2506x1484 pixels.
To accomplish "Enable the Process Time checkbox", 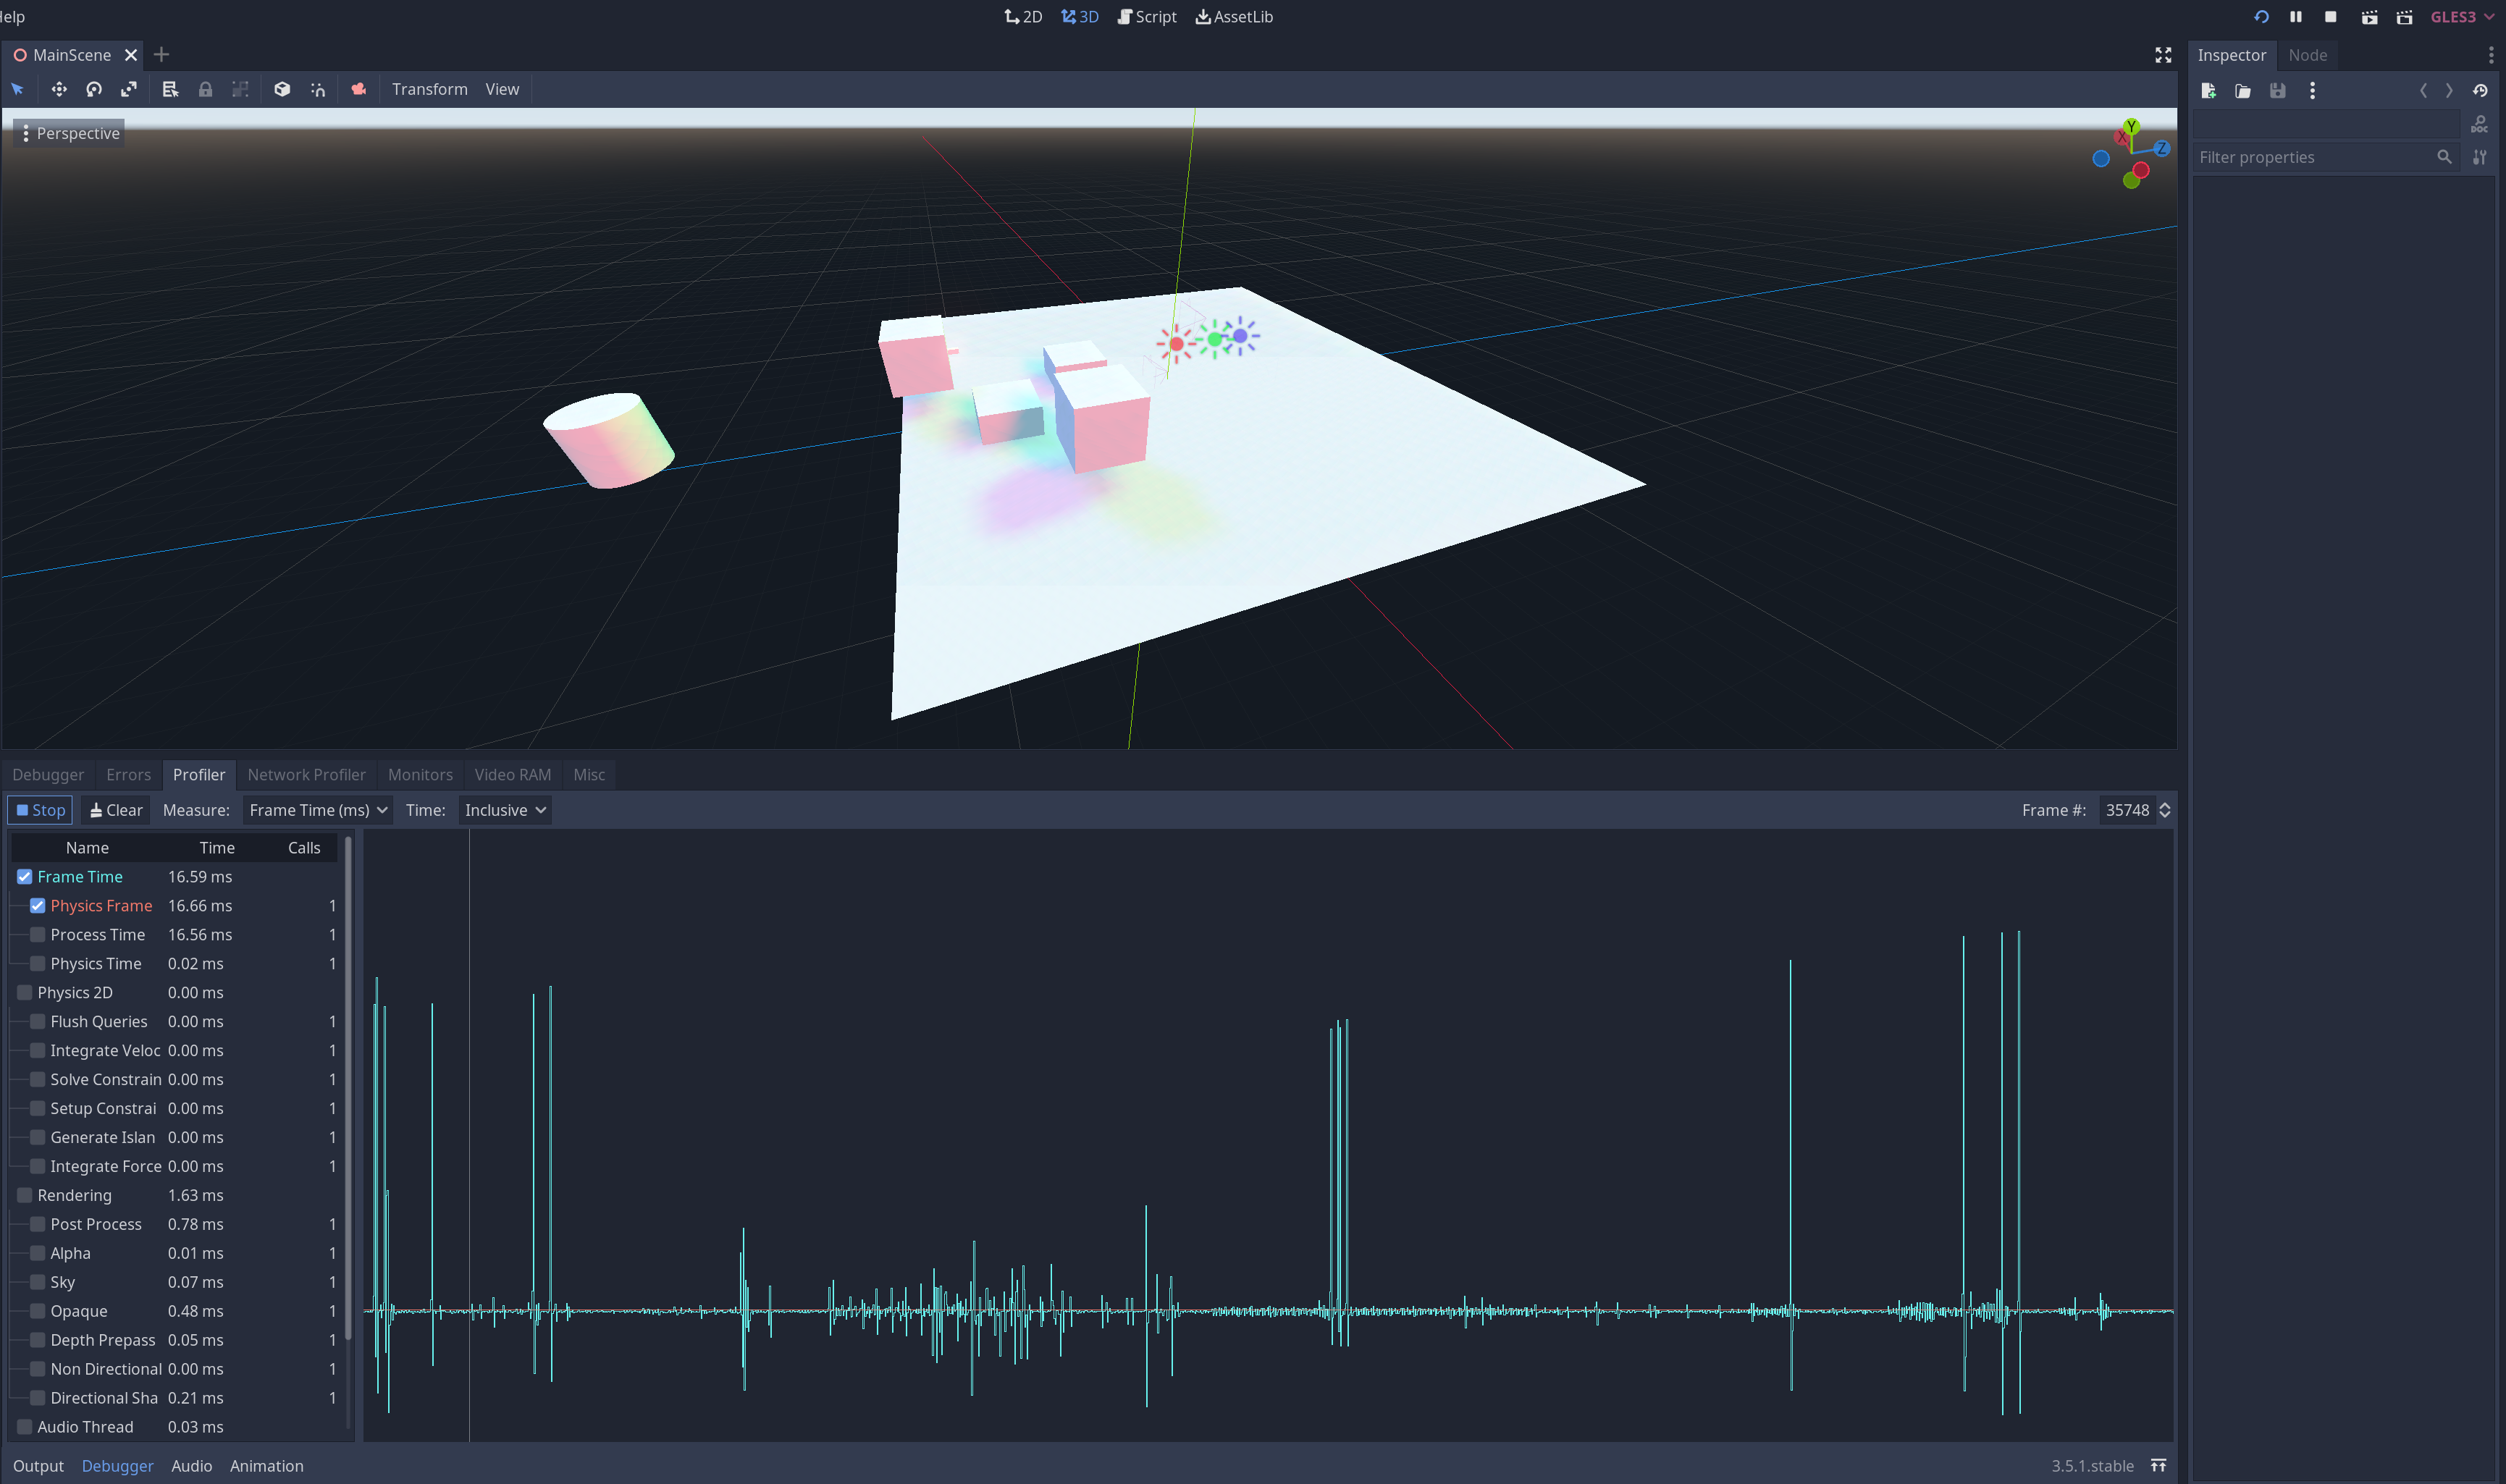I will pos(38,935).
